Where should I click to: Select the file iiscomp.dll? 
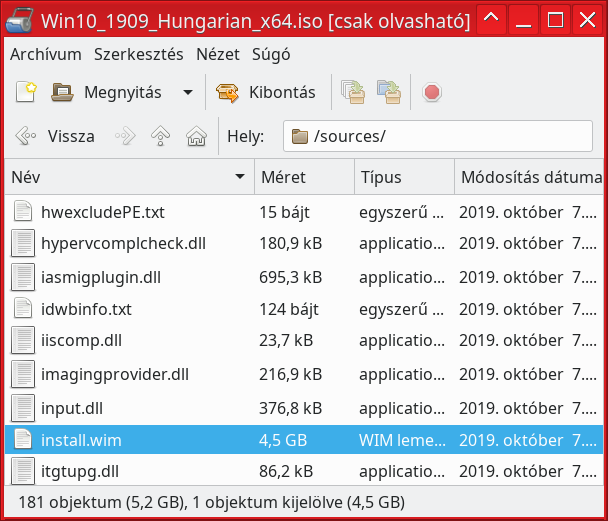(x=81, y=340)
